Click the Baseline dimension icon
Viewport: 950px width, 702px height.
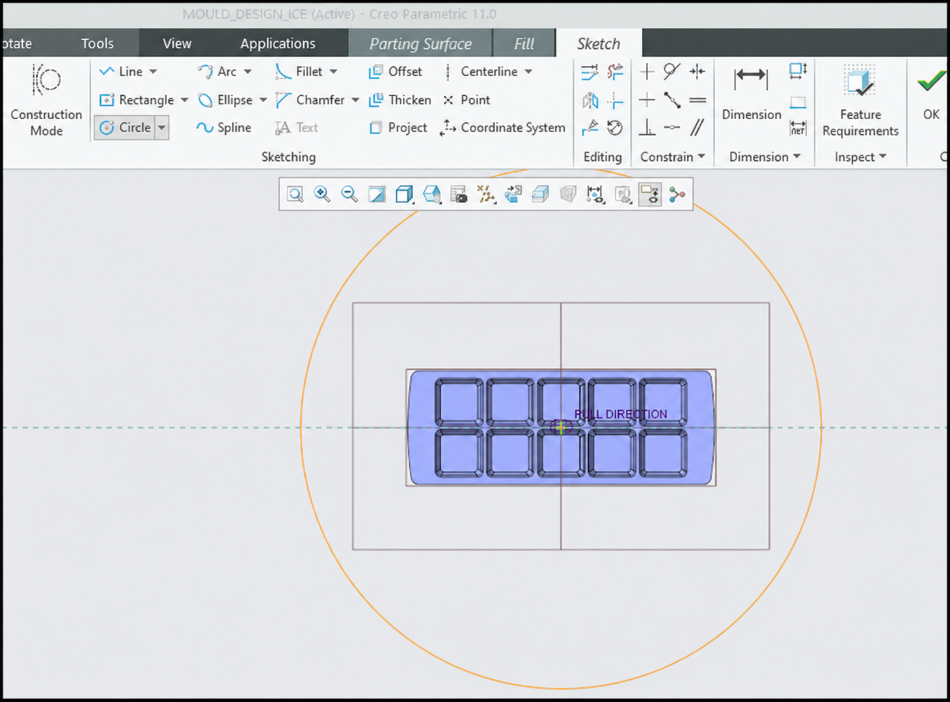[x=798, y=101]
